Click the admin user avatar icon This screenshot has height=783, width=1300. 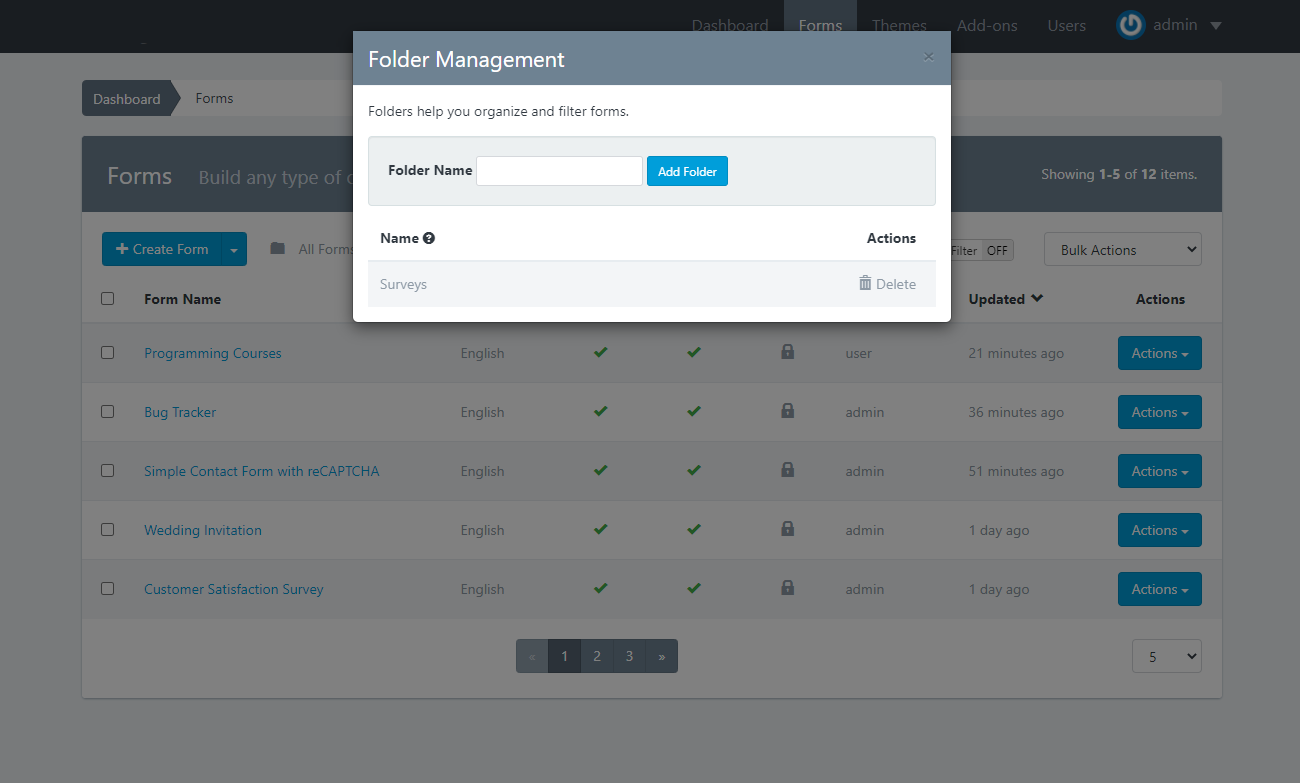tap(1130, 25)
